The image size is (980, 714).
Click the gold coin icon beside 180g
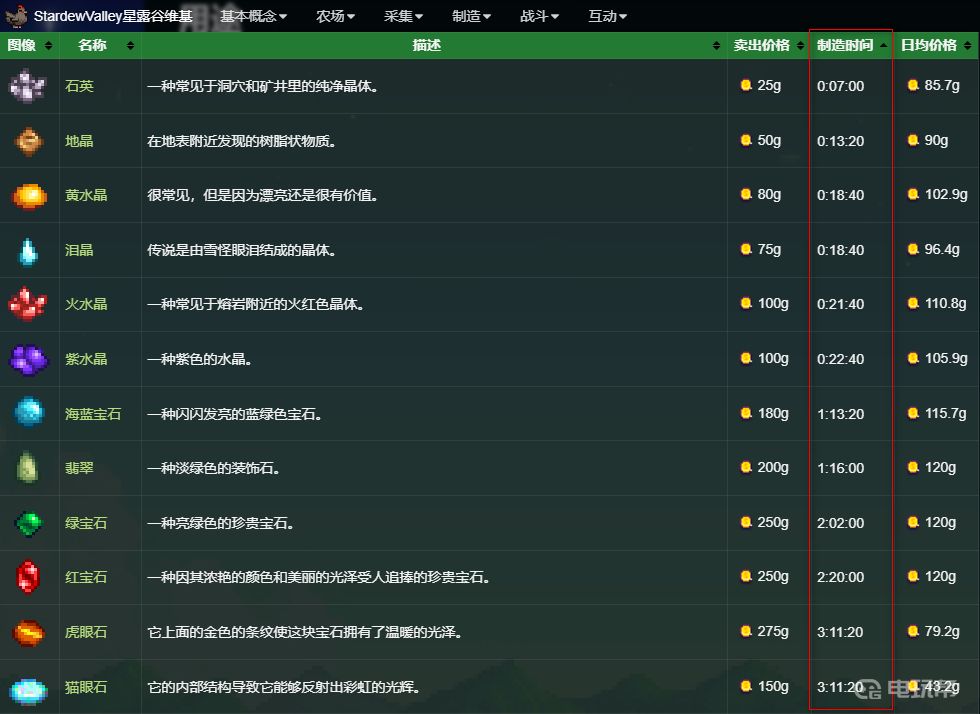click(746, 413)
